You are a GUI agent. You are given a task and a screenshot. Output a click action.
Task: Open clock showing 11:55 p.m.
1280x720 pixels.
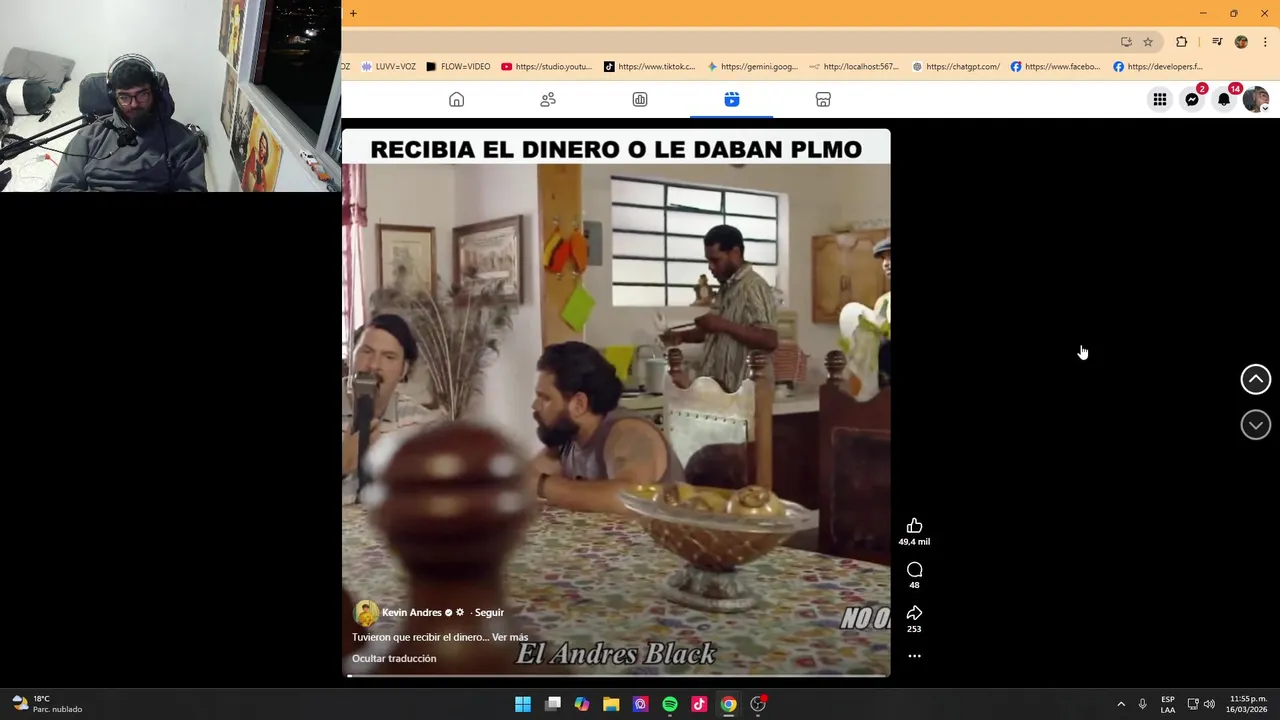[1248, 704]
